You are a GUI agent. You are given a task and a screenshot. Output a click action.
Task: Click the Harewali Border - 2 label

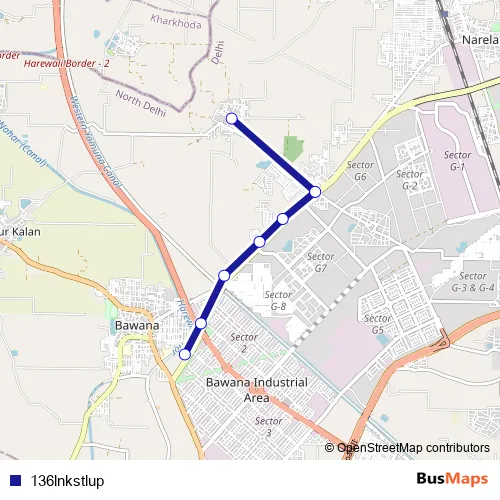click(x=67, y=63)
